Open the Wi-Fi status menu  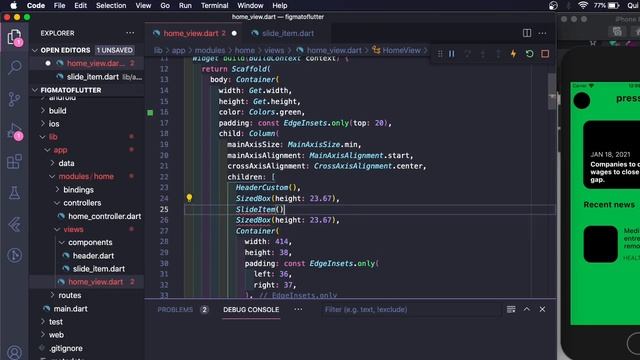coord(583,5)
